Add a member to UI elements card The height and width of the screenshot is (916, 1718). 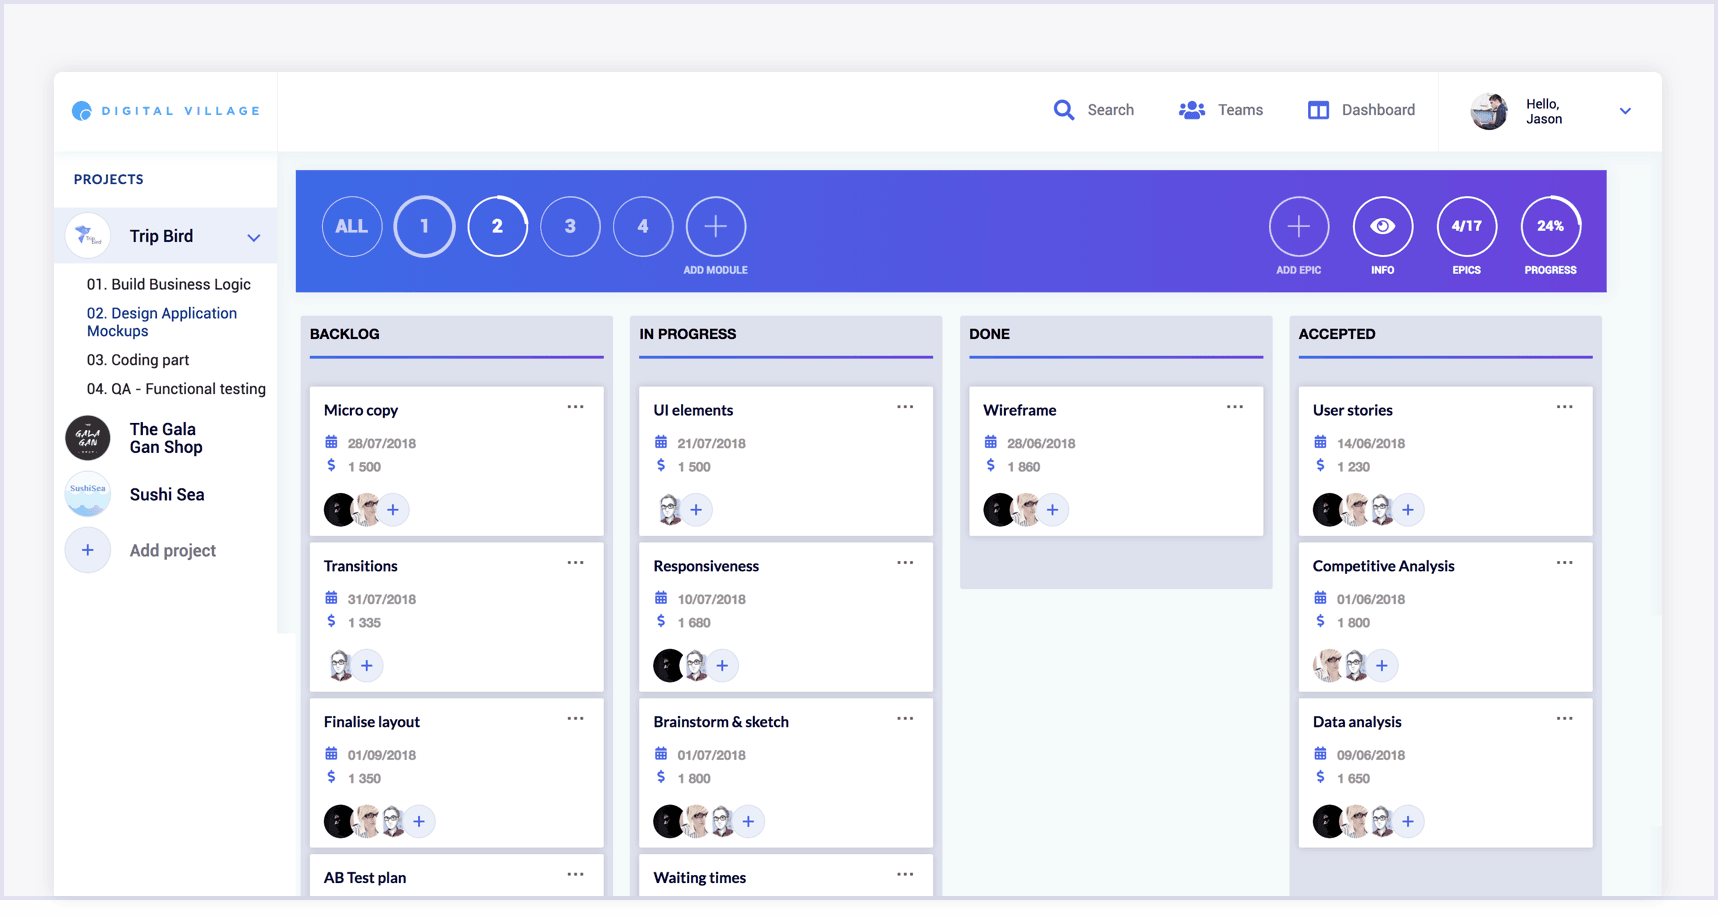696,510
